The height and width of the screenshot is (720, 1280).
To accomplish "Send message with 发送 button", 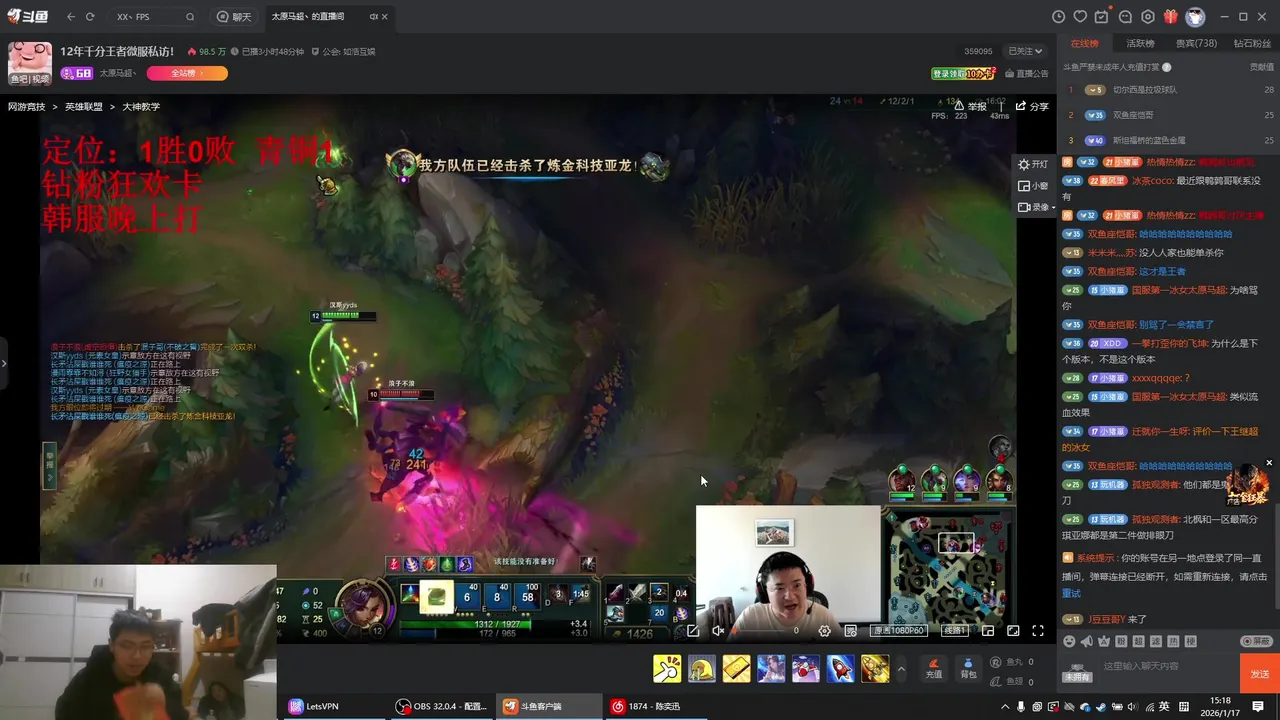I will point(1260,673).
